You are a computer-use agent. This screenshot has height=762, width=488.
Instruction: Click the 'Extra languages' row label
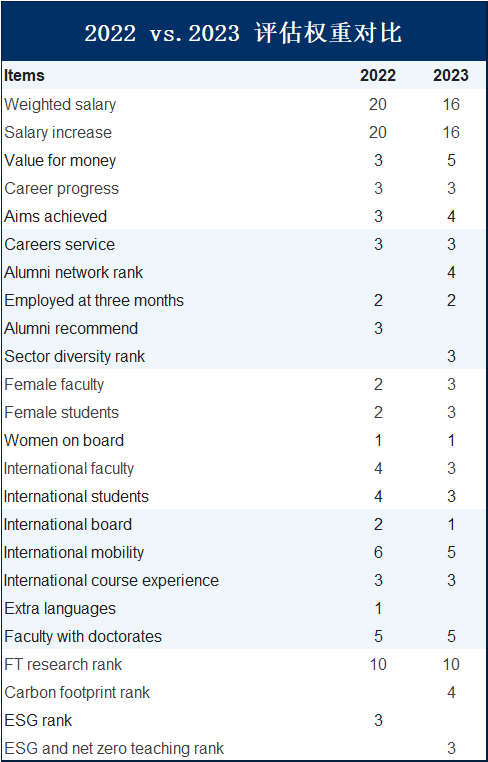tap(60, 608)
